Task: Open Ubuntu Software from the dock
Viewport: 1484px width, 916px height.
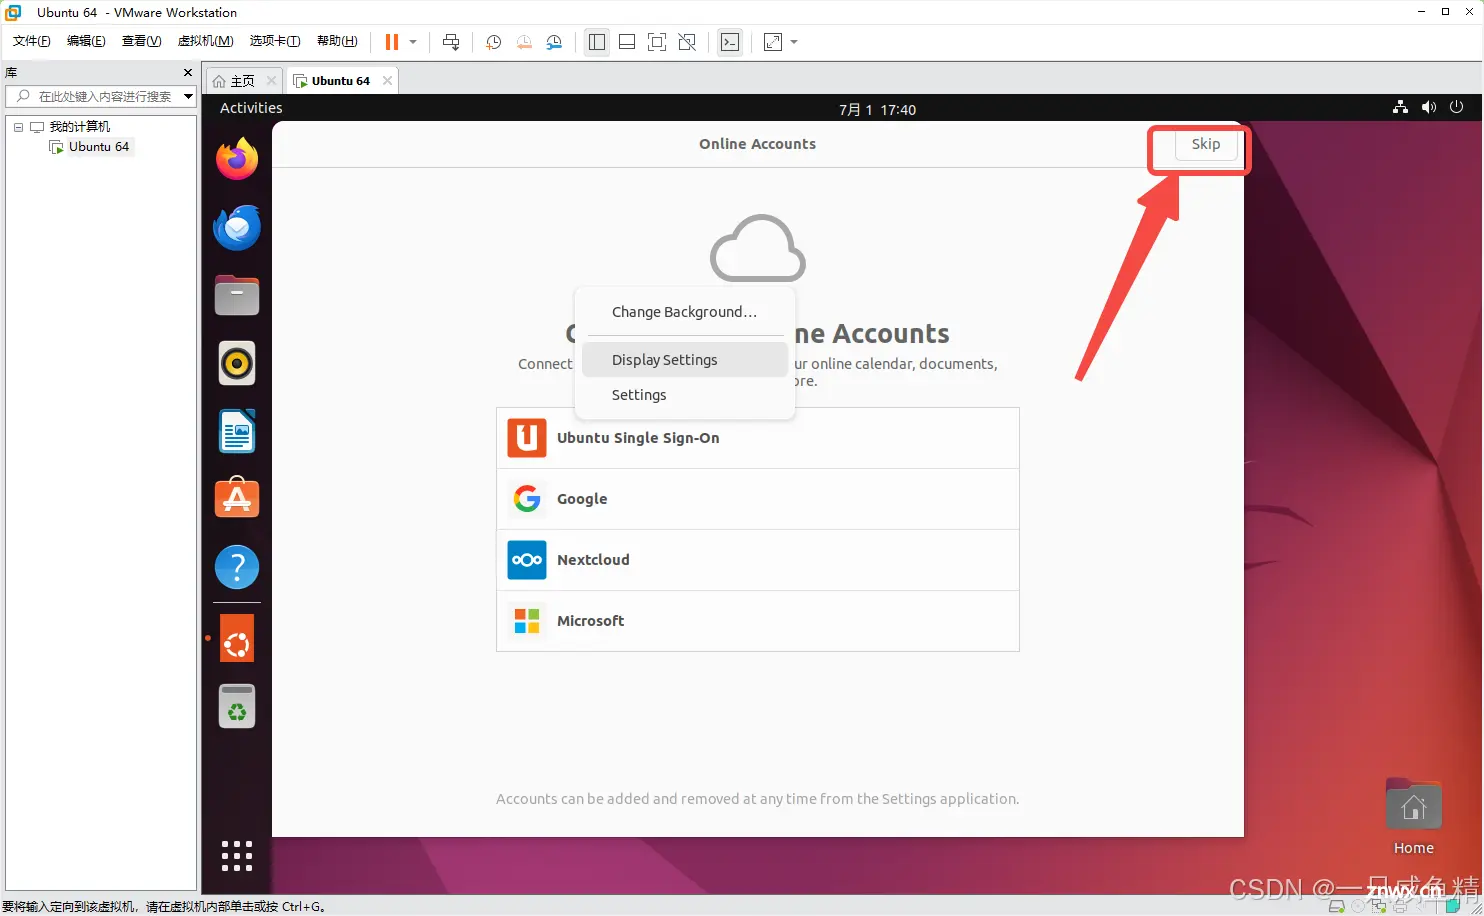Action: [237, 498]
